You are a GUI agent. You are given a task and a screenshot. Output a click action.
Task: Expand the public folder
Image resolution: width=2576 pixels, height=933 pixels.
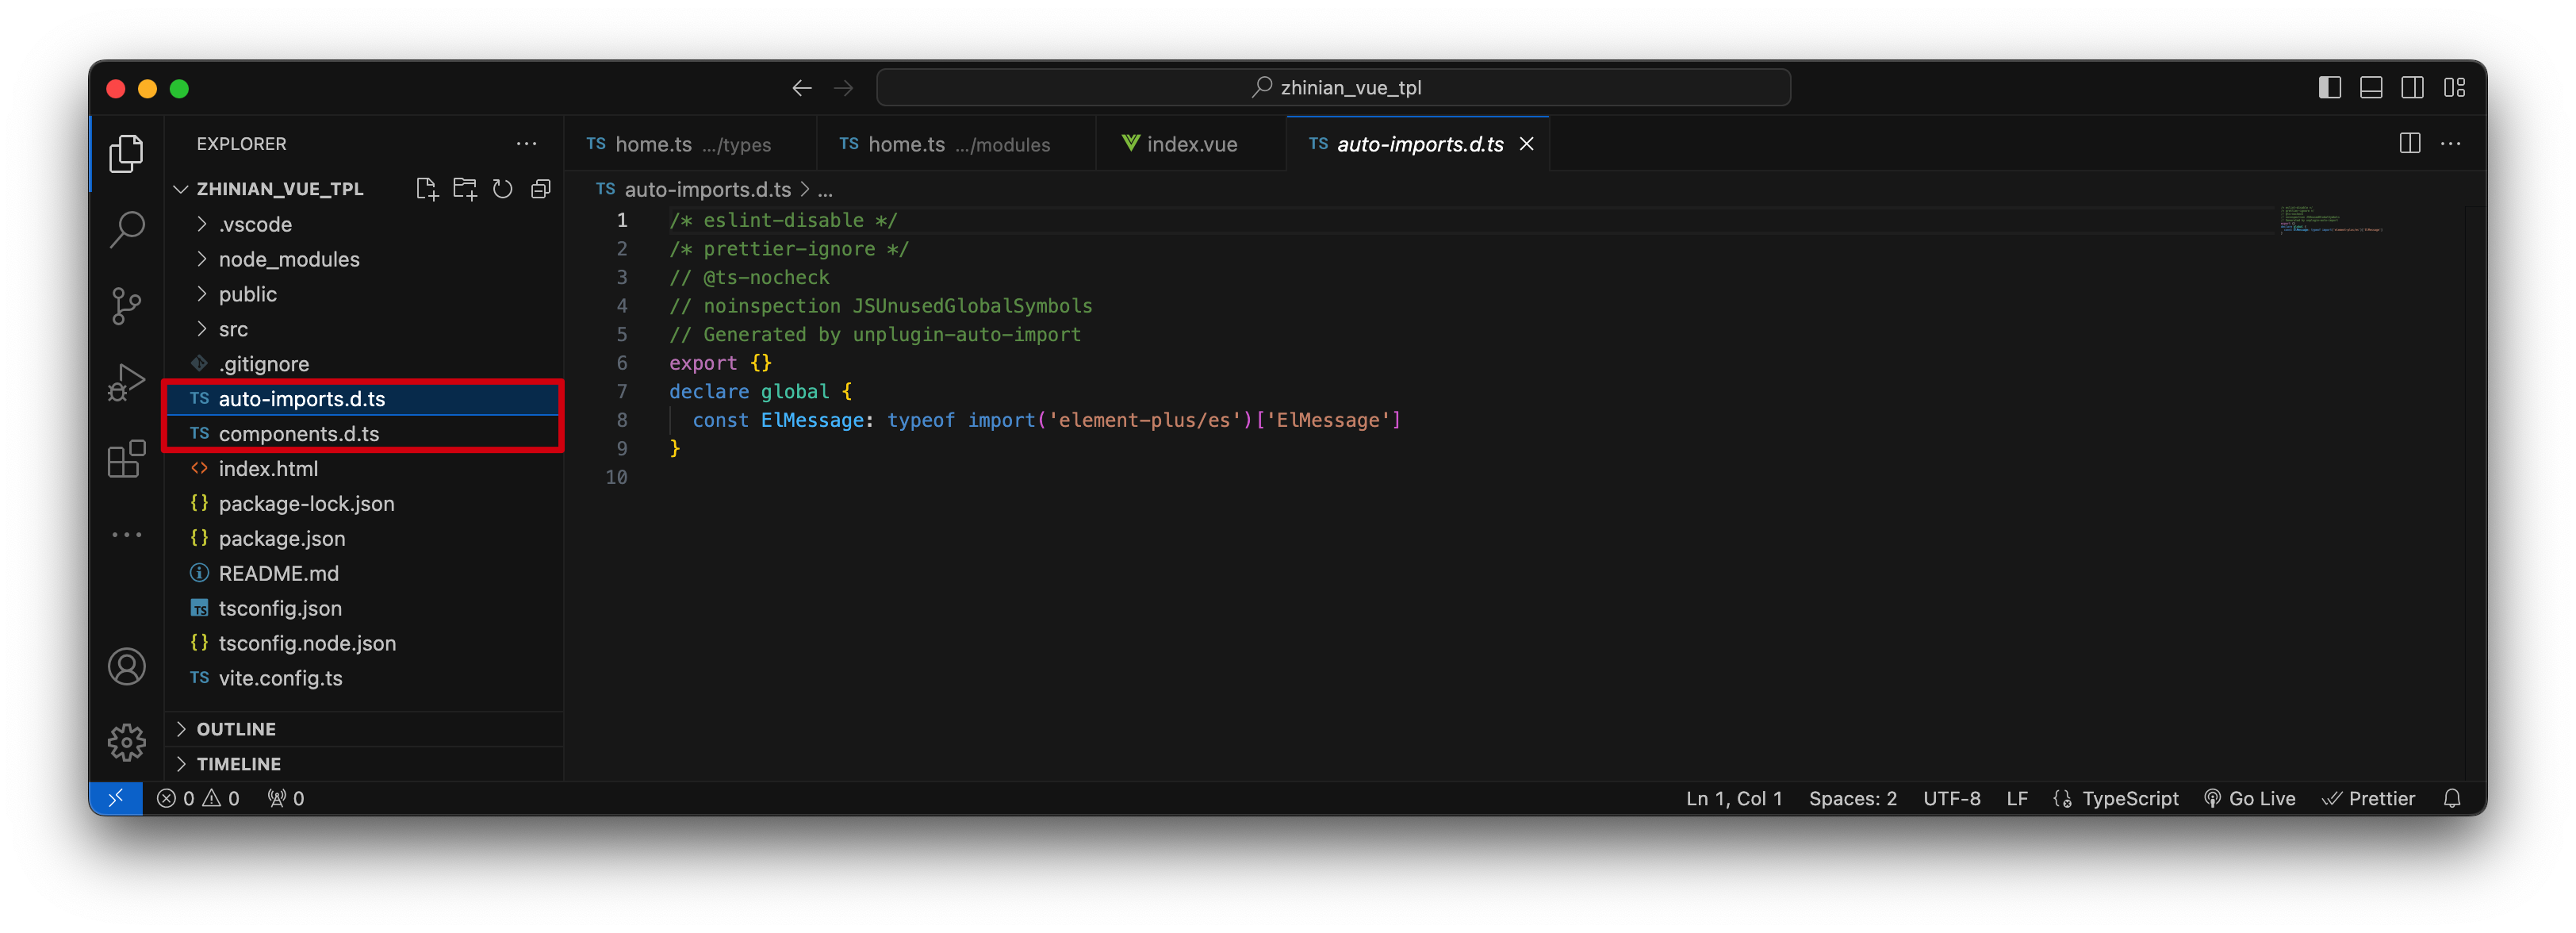click(366, 294)
